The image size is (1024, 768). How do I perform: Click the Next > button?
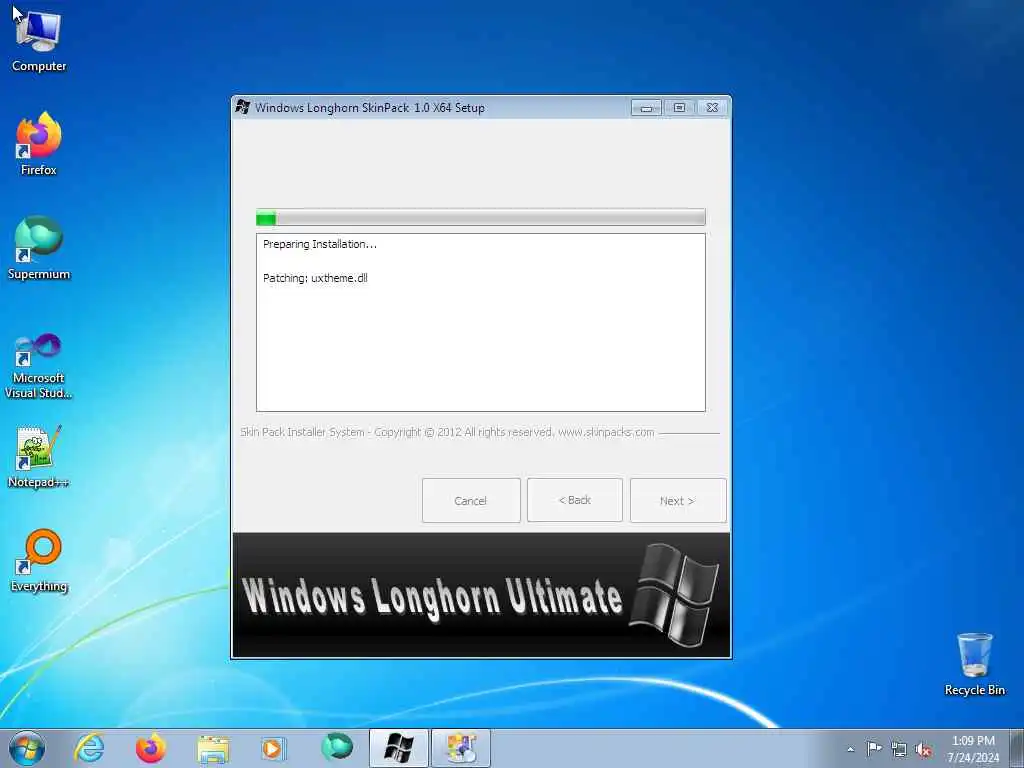coord(678,500)
